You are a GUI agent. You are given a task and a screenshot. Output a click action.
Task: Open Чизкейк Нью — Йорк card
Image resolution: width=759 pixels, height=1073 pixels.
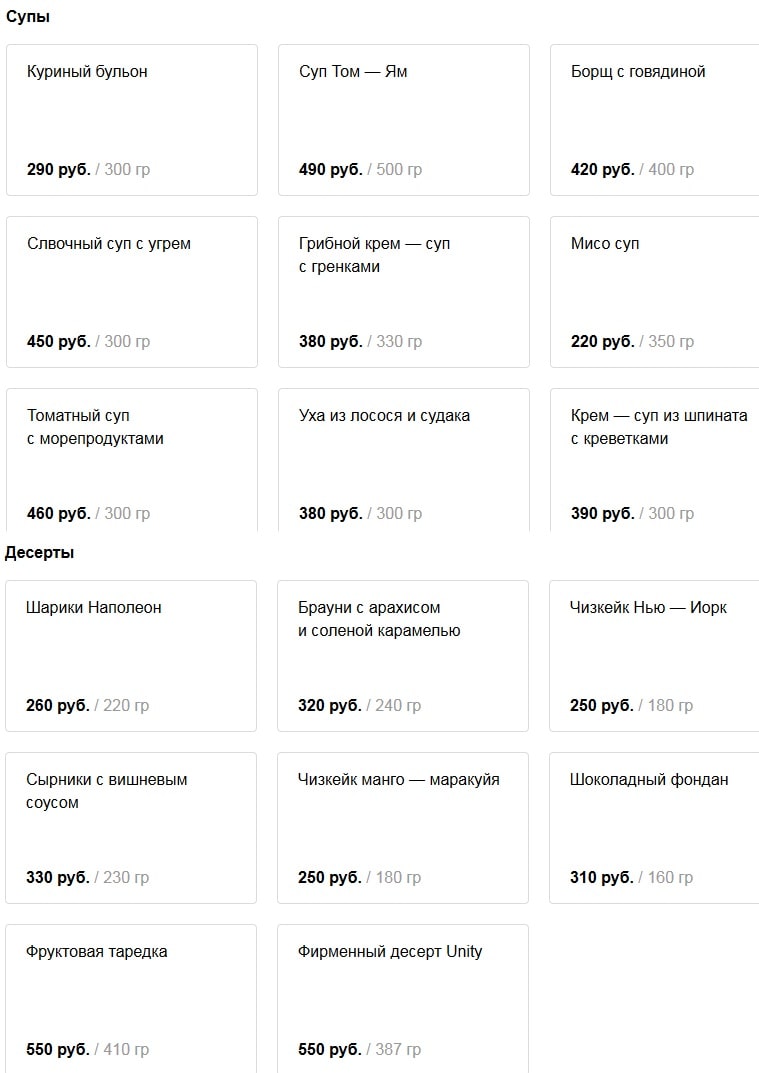point(654,656)
